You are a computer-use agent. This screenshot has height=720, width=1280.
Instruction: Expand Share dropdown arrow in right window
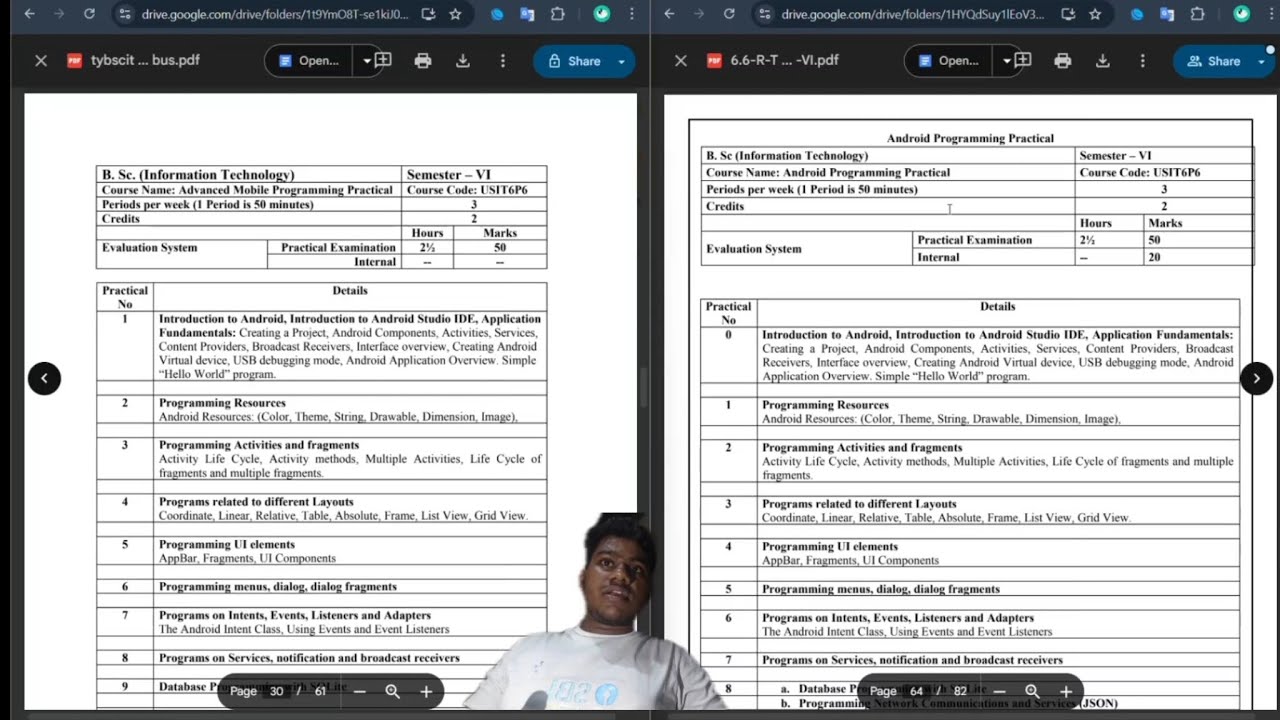[x=1261, y=61]
